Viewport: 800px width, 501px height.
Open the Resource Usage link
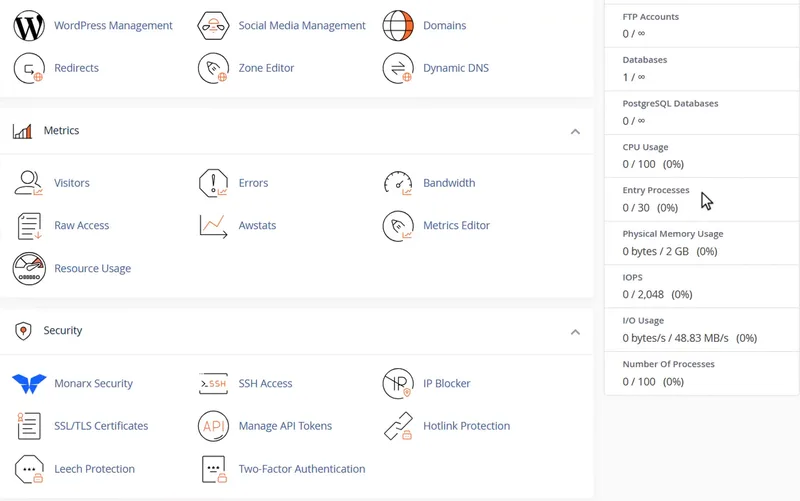pyautogui.click(x=92, y=268)
